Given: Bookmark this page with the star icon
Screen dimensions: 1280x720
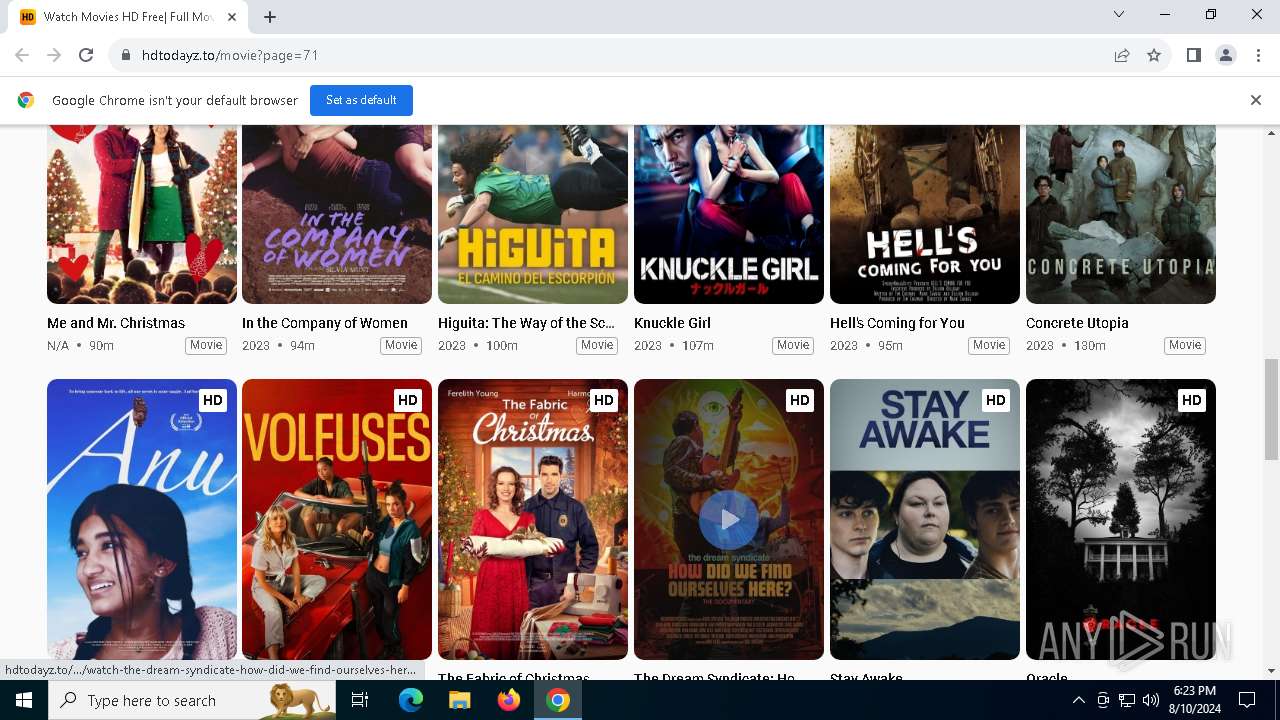Looking at the screenshot, I should [1154, 55].
